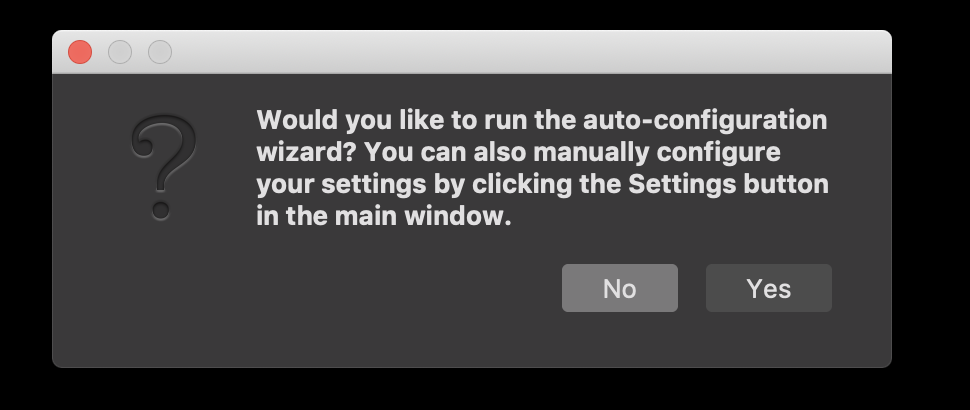
Task: Click the embossed question glyph beside the message
Action: 163,167
